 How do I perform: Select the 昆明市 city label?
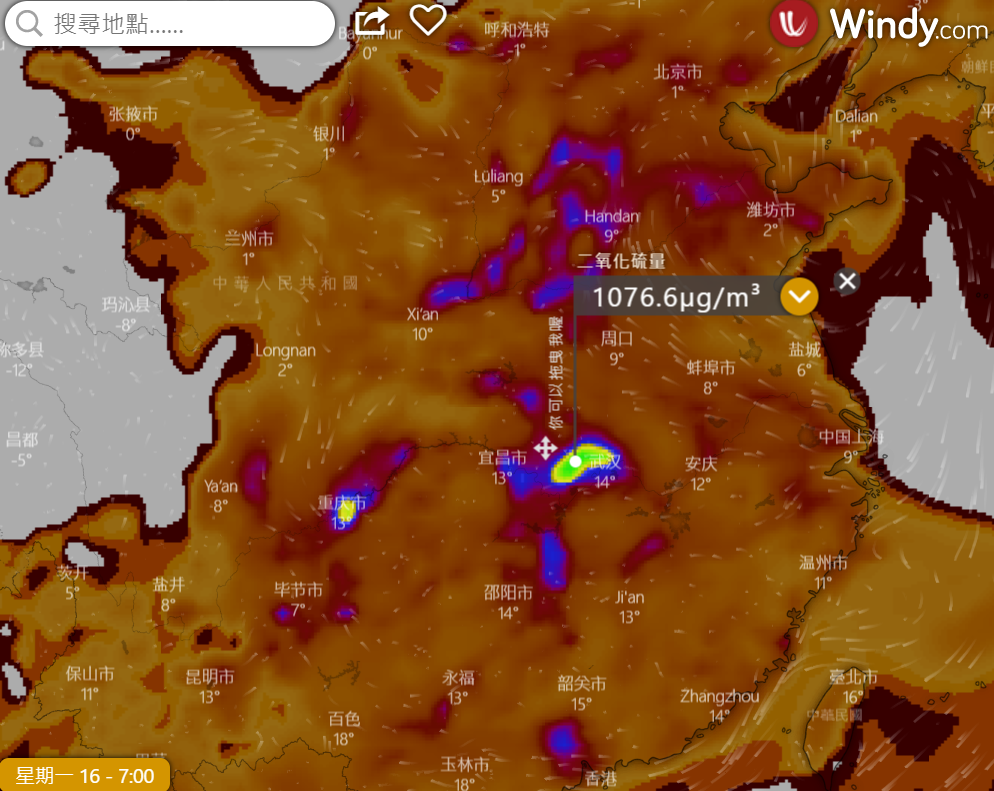[209, 677]
